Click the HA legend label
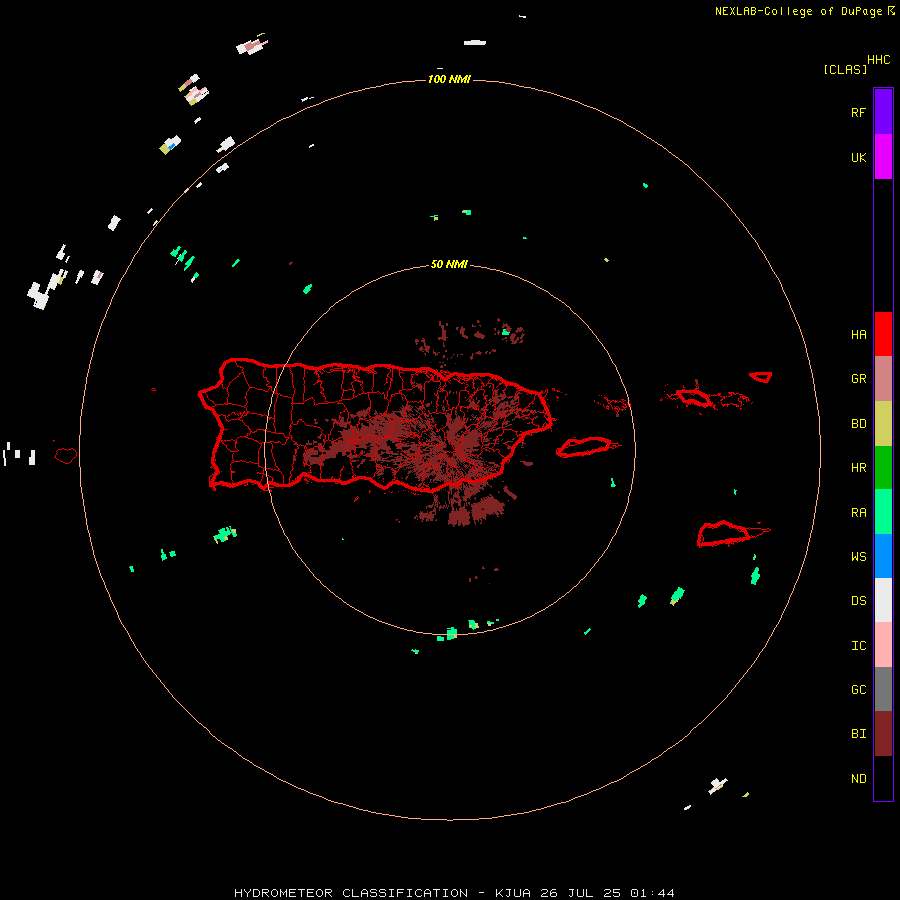This screenshot has width=900, height=900. tap(858, 334)
